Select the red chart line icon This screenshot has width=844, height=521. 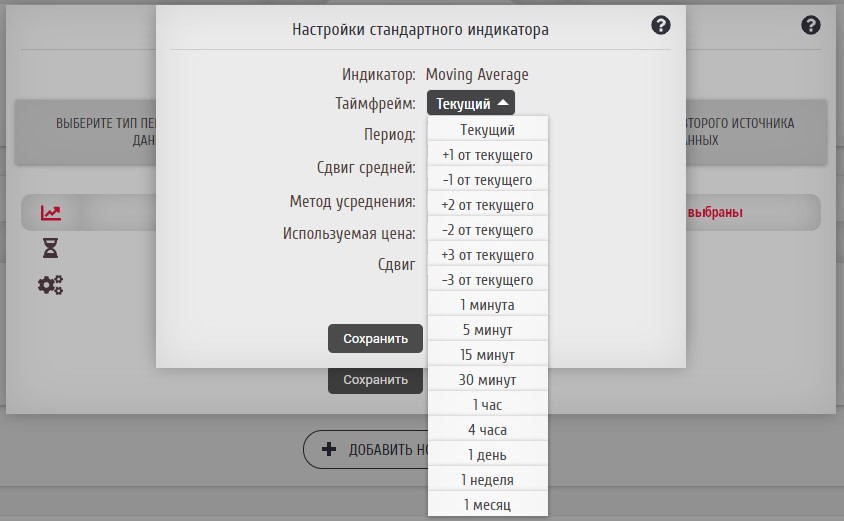coord(50,212)
